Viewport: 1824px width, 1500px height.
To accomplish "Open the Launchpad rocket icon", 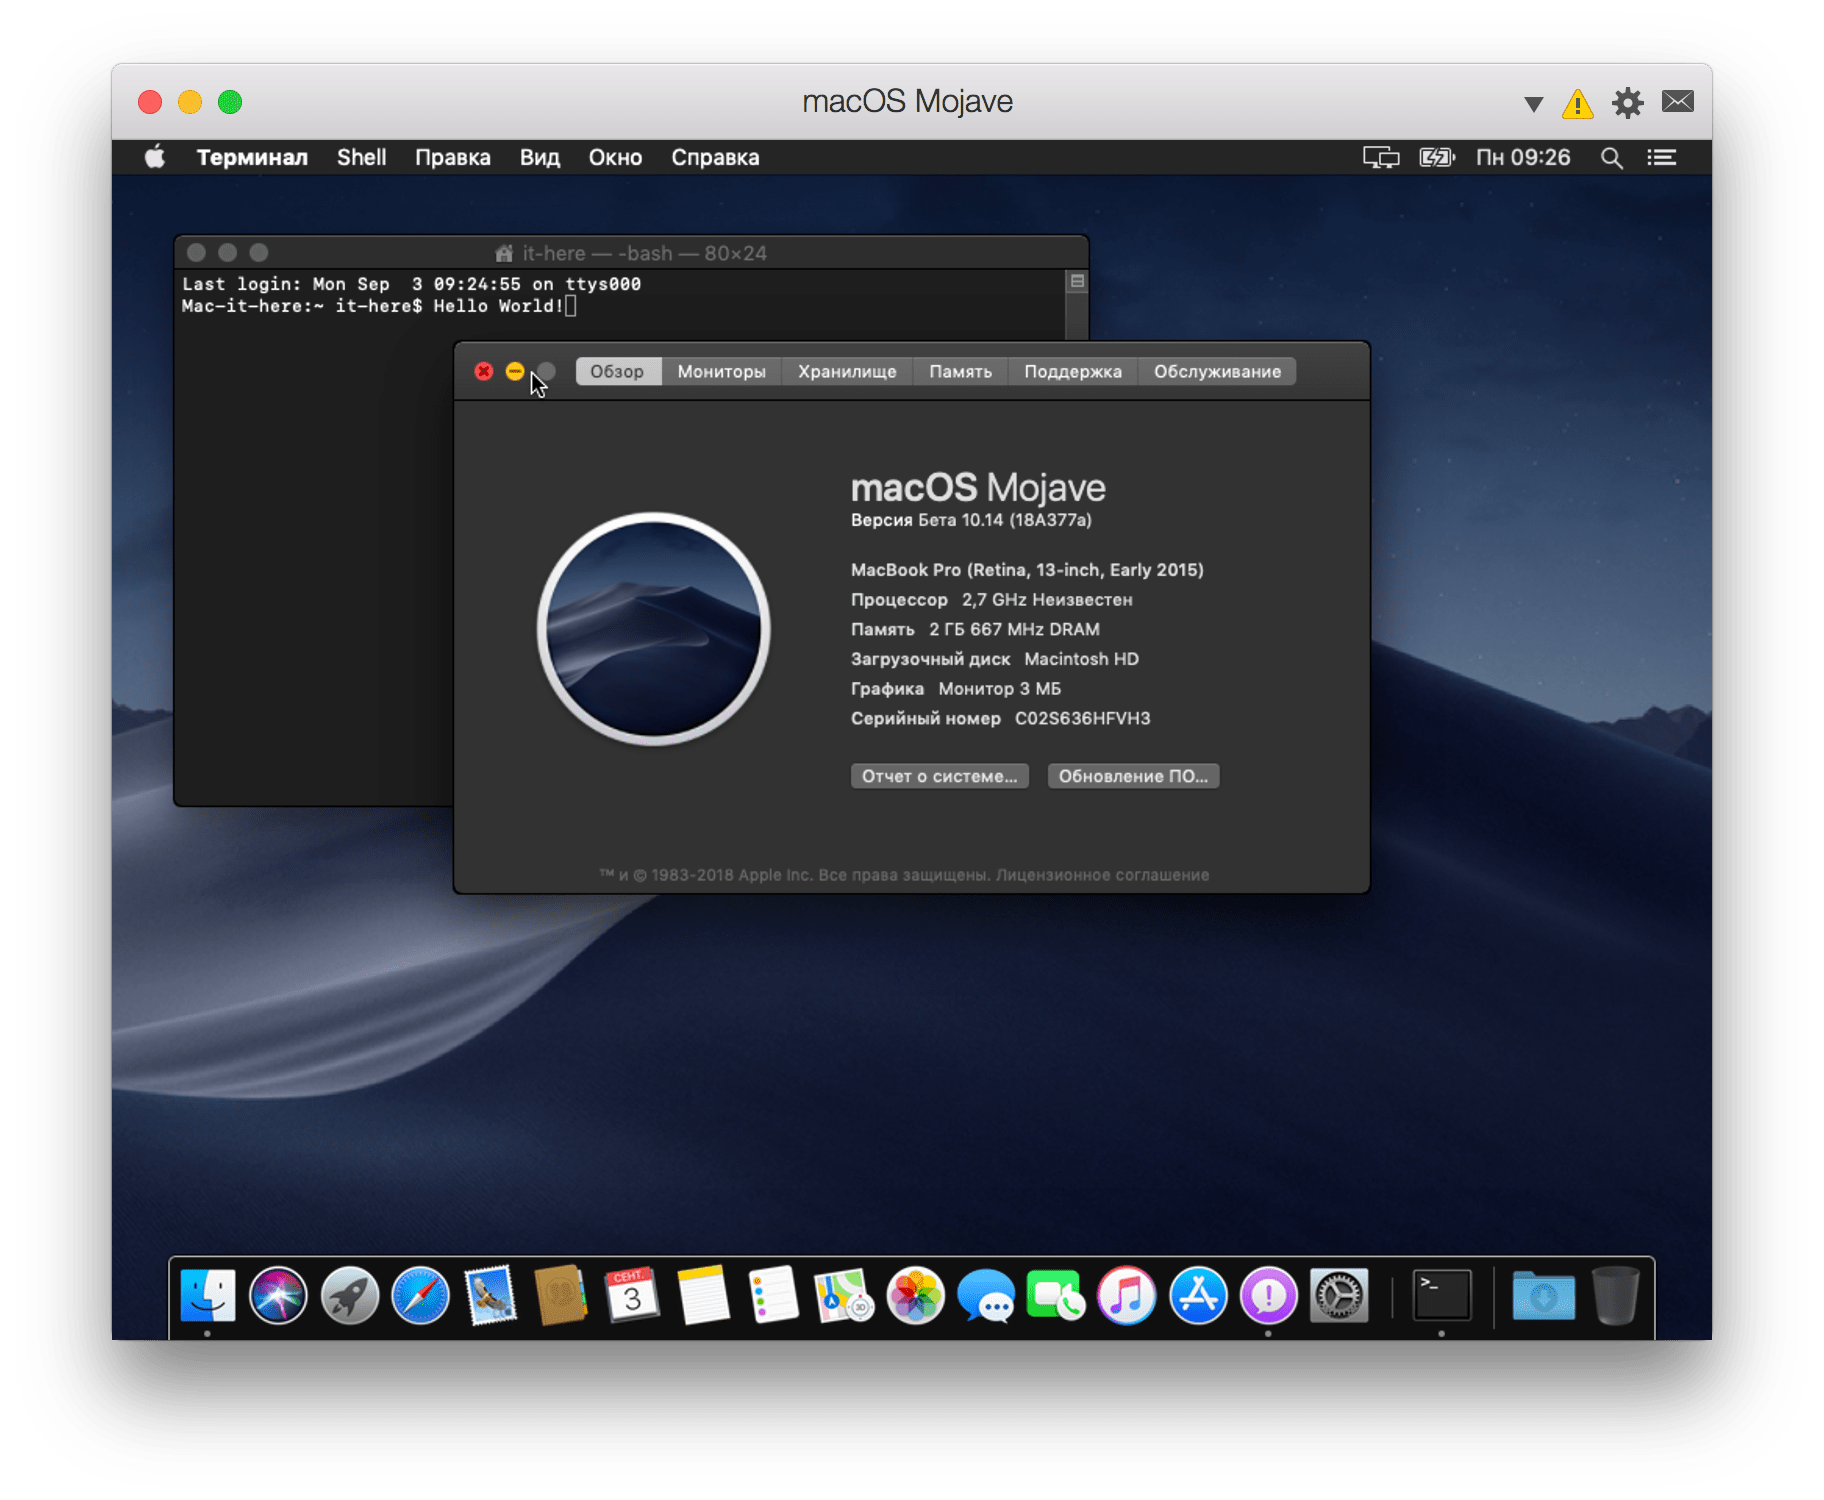I will 349,1296.
